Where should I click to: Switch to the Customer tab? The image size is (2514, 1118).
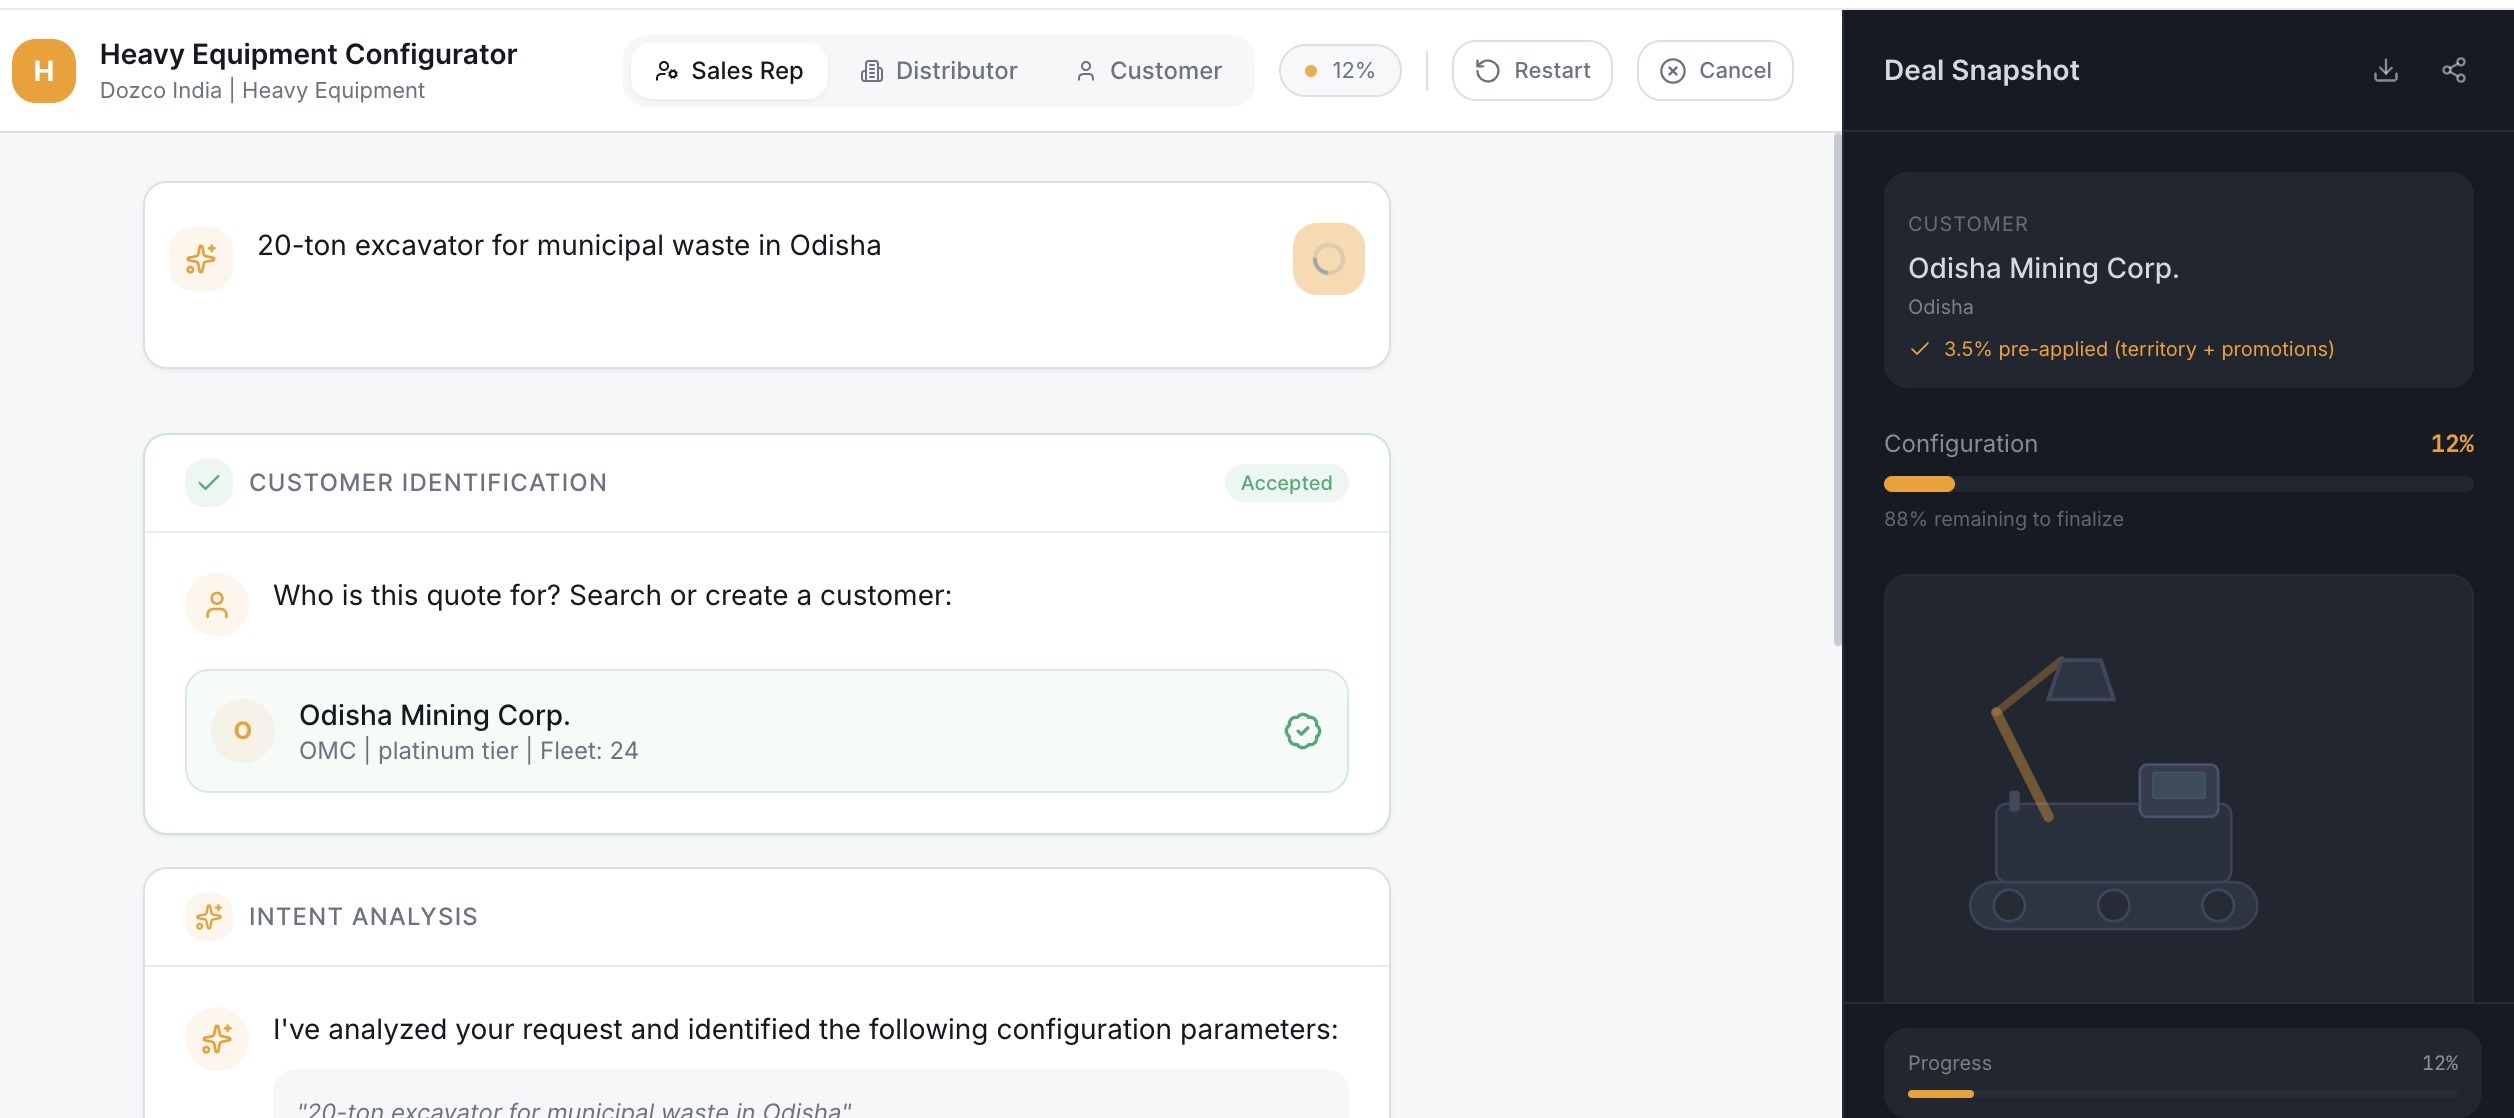[1148, 70]
